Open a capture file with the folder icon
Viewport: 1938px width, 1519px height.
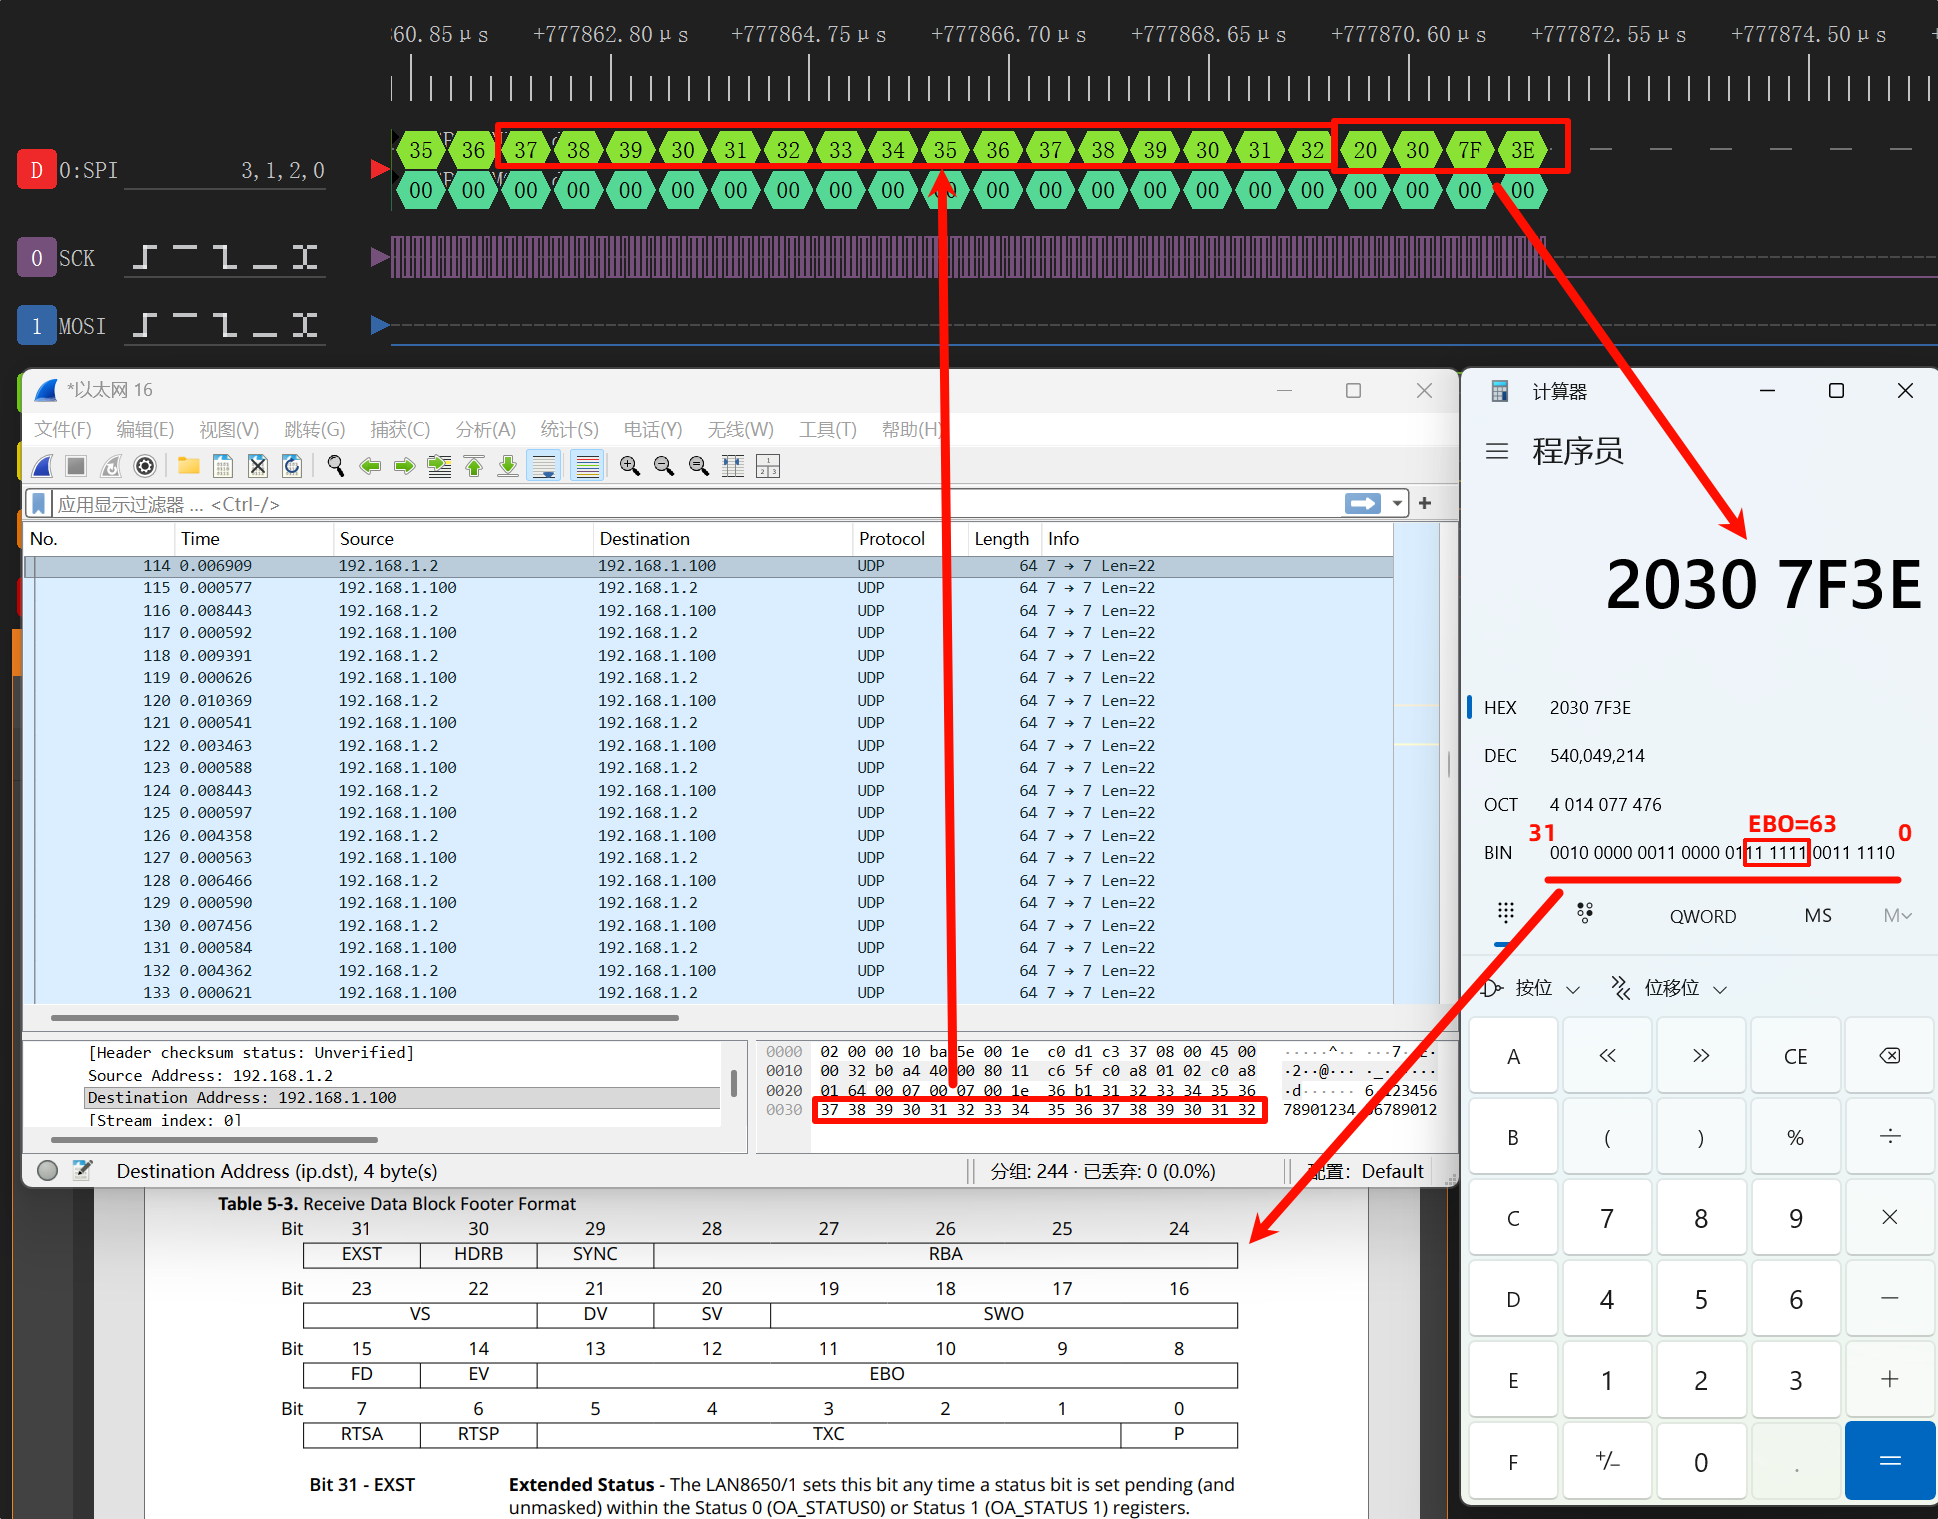click(188, 466)
